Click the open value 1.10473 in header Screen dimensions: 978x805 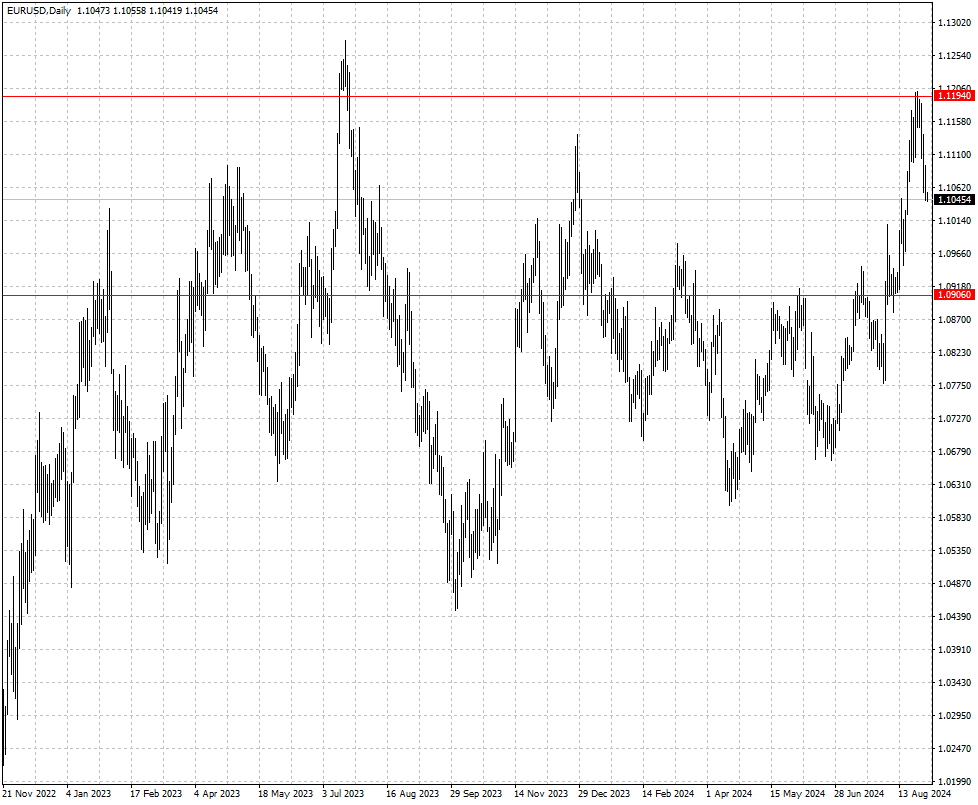pos(94,11)
